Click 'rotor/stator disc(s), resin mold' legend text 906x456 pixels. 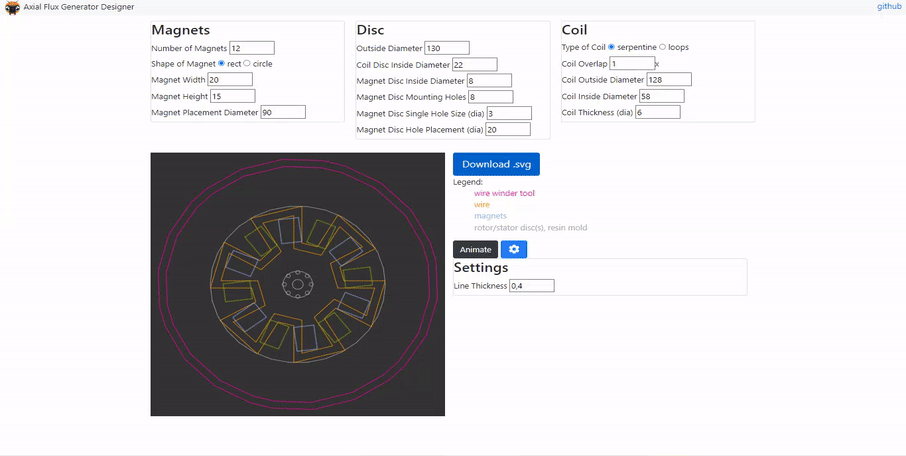pos(530,228)
